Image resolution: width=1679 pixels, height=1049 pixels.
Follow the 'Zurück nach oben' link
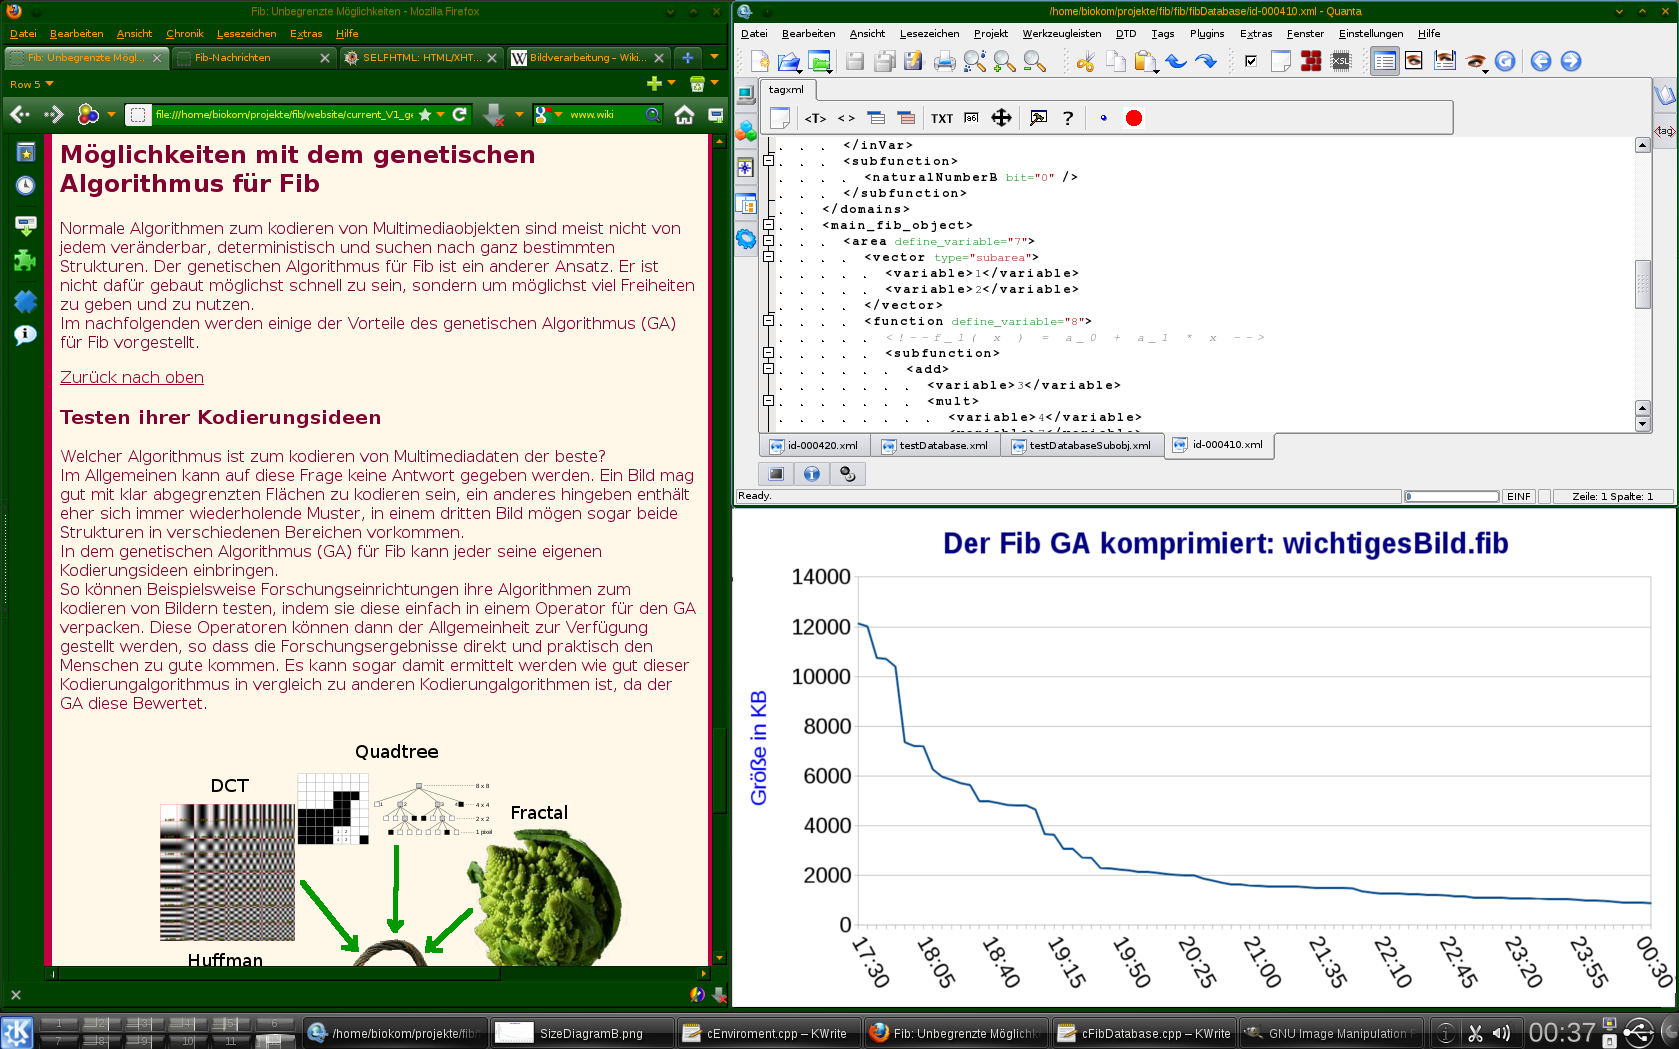point(132,377)
